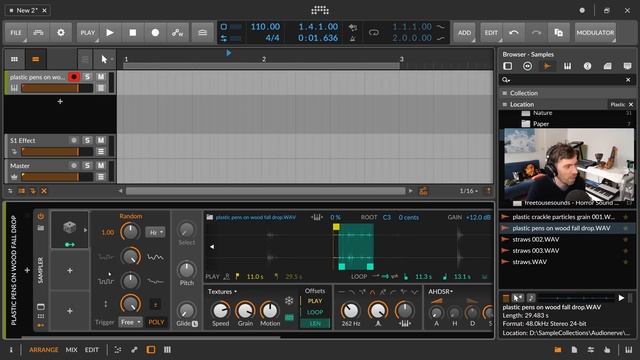Select the LOOP offsets option
The image size is (640, 360).
point(315,312)
